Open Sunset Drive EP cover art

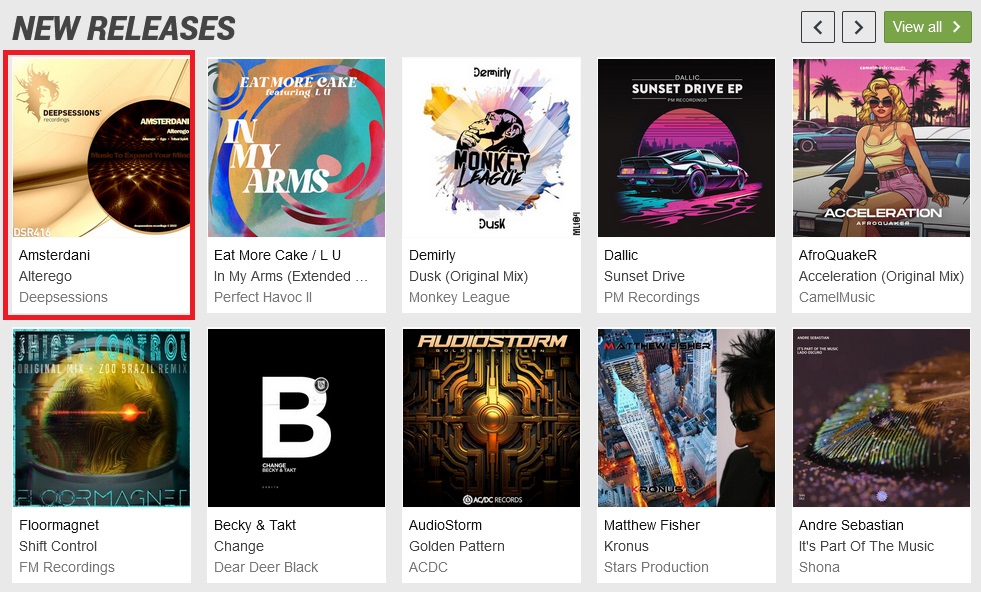(x=686, y=148)
